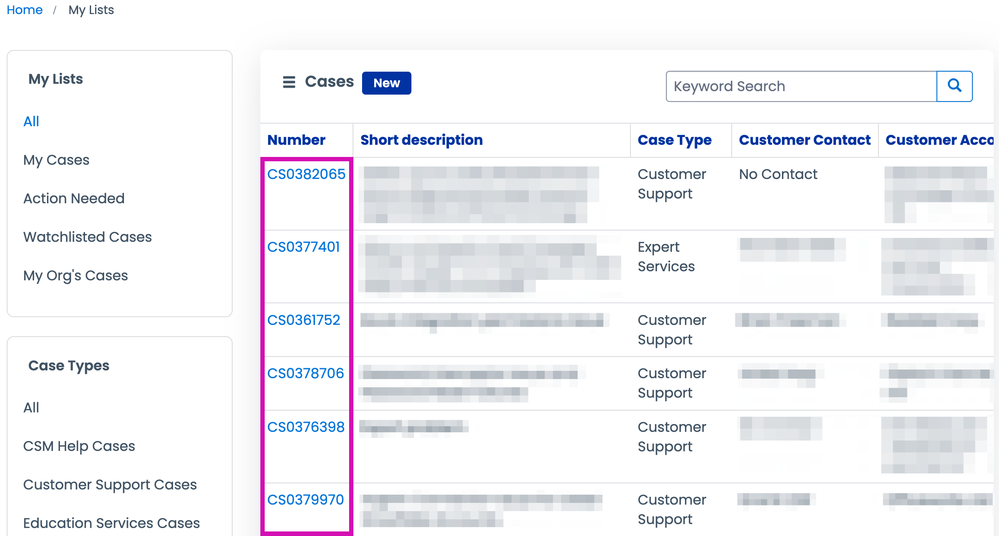Type in the Keyword Search field
The width and height of the screenshot is (999, 536).
click(x=800, y=86)
